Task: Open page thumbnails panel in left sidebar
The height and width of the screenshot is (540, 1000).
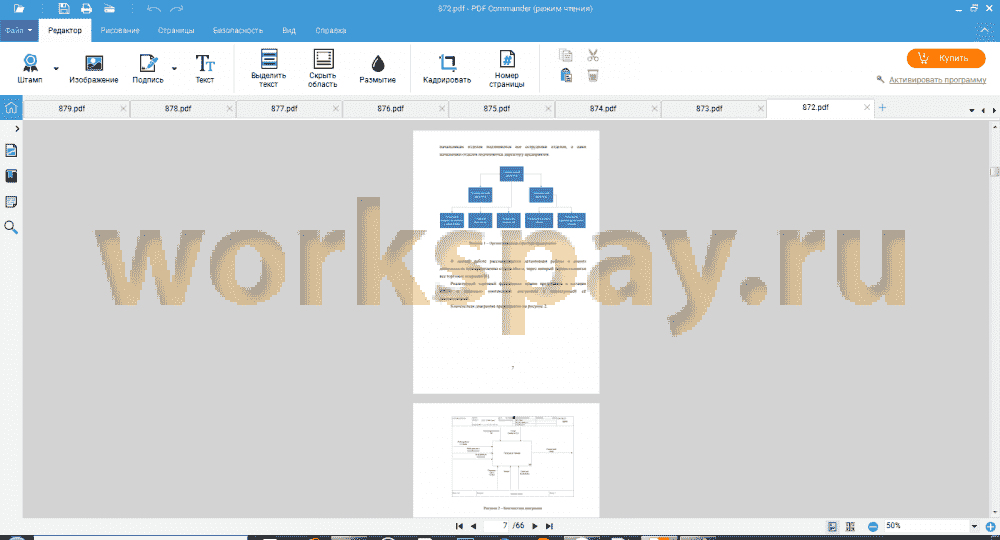Action: click(x=11, y=150)
